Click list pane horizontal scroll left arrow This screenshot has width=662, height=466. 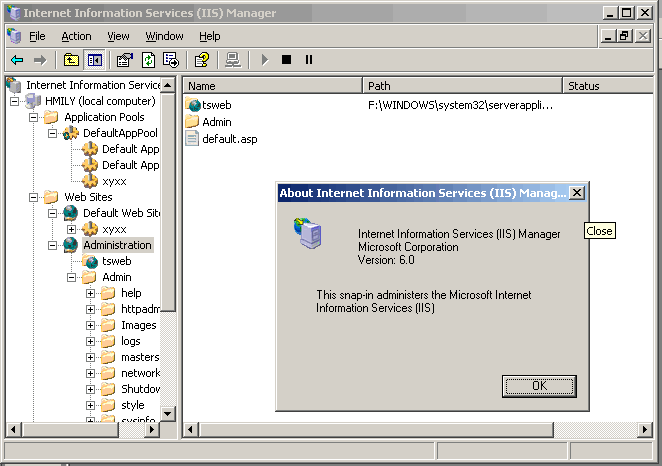[190, 430]
